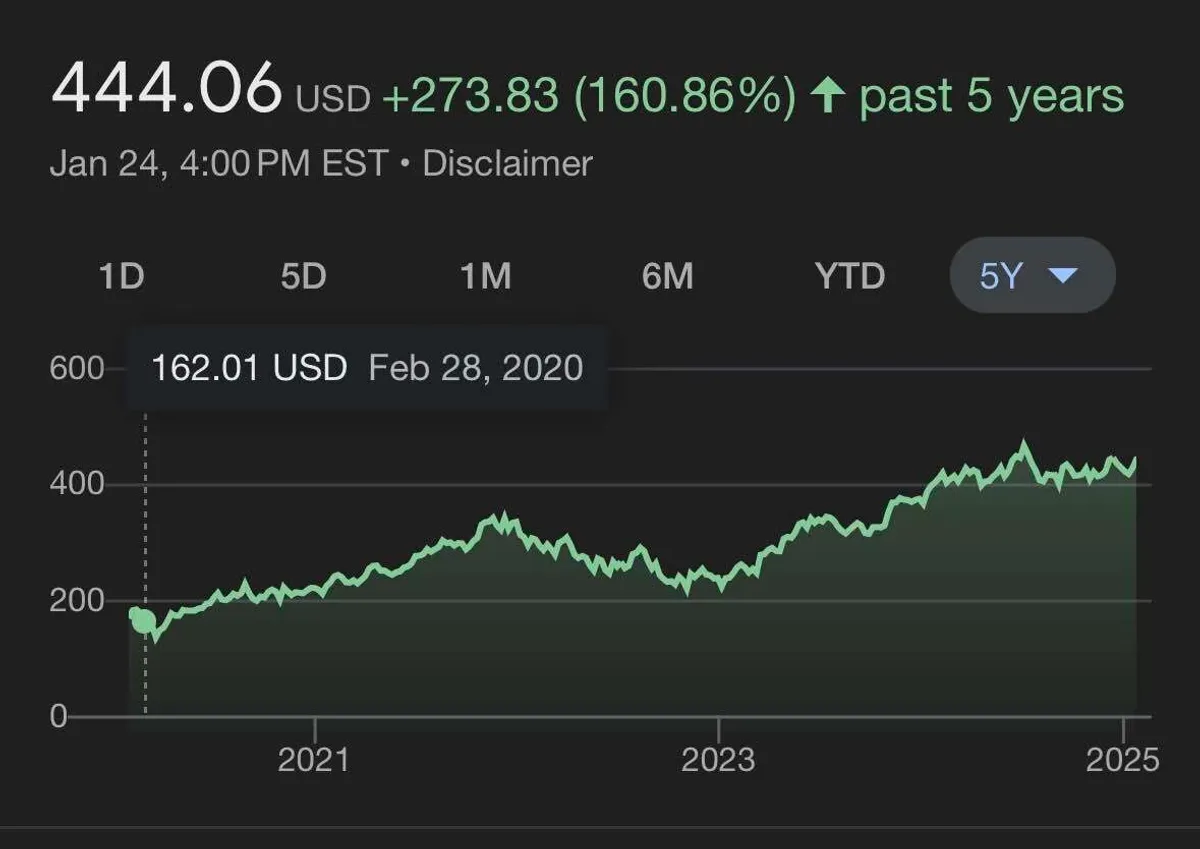Switch the chart to YTD view
Viewport: 1200px width, 849px height.
(849, 275)
